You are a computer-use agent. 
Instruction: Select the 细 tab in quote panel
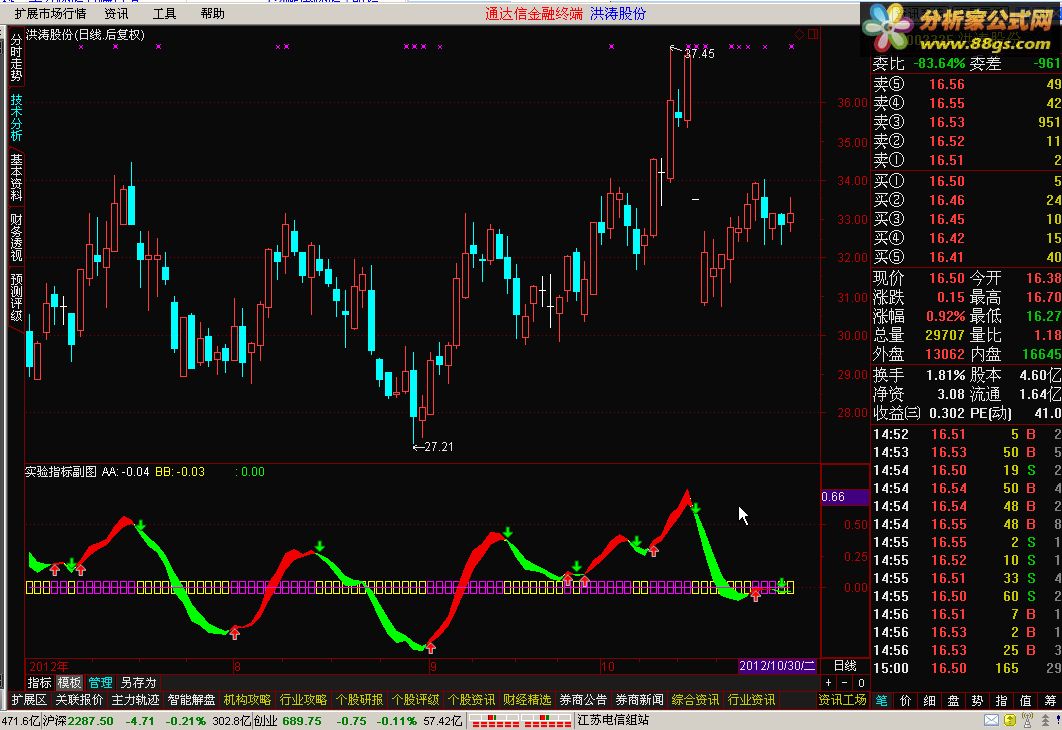[x=930, y=701]
